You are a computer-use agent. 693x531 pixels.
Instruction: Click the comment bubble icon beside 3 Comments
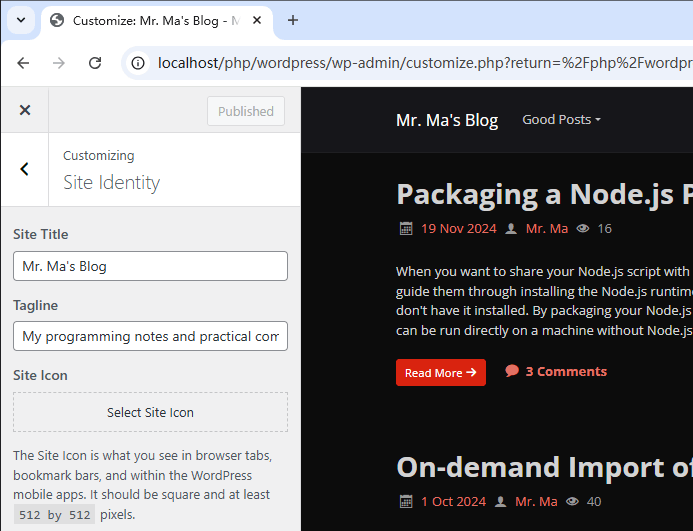pyautogui.click(x=512, y=371)
